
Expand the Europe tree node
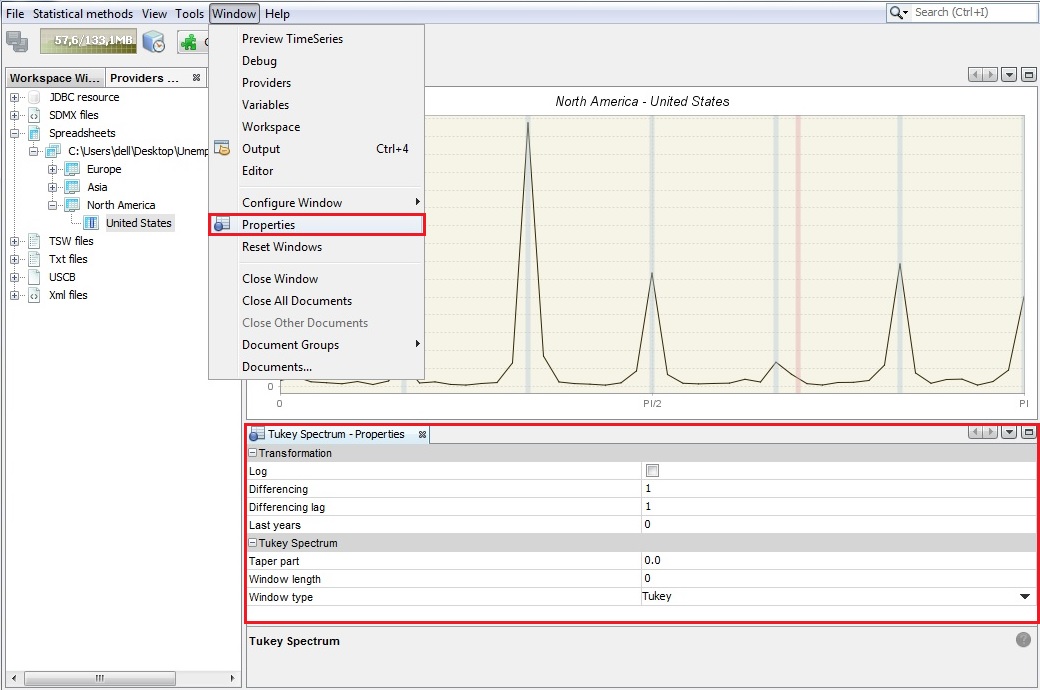click(53, 169)
